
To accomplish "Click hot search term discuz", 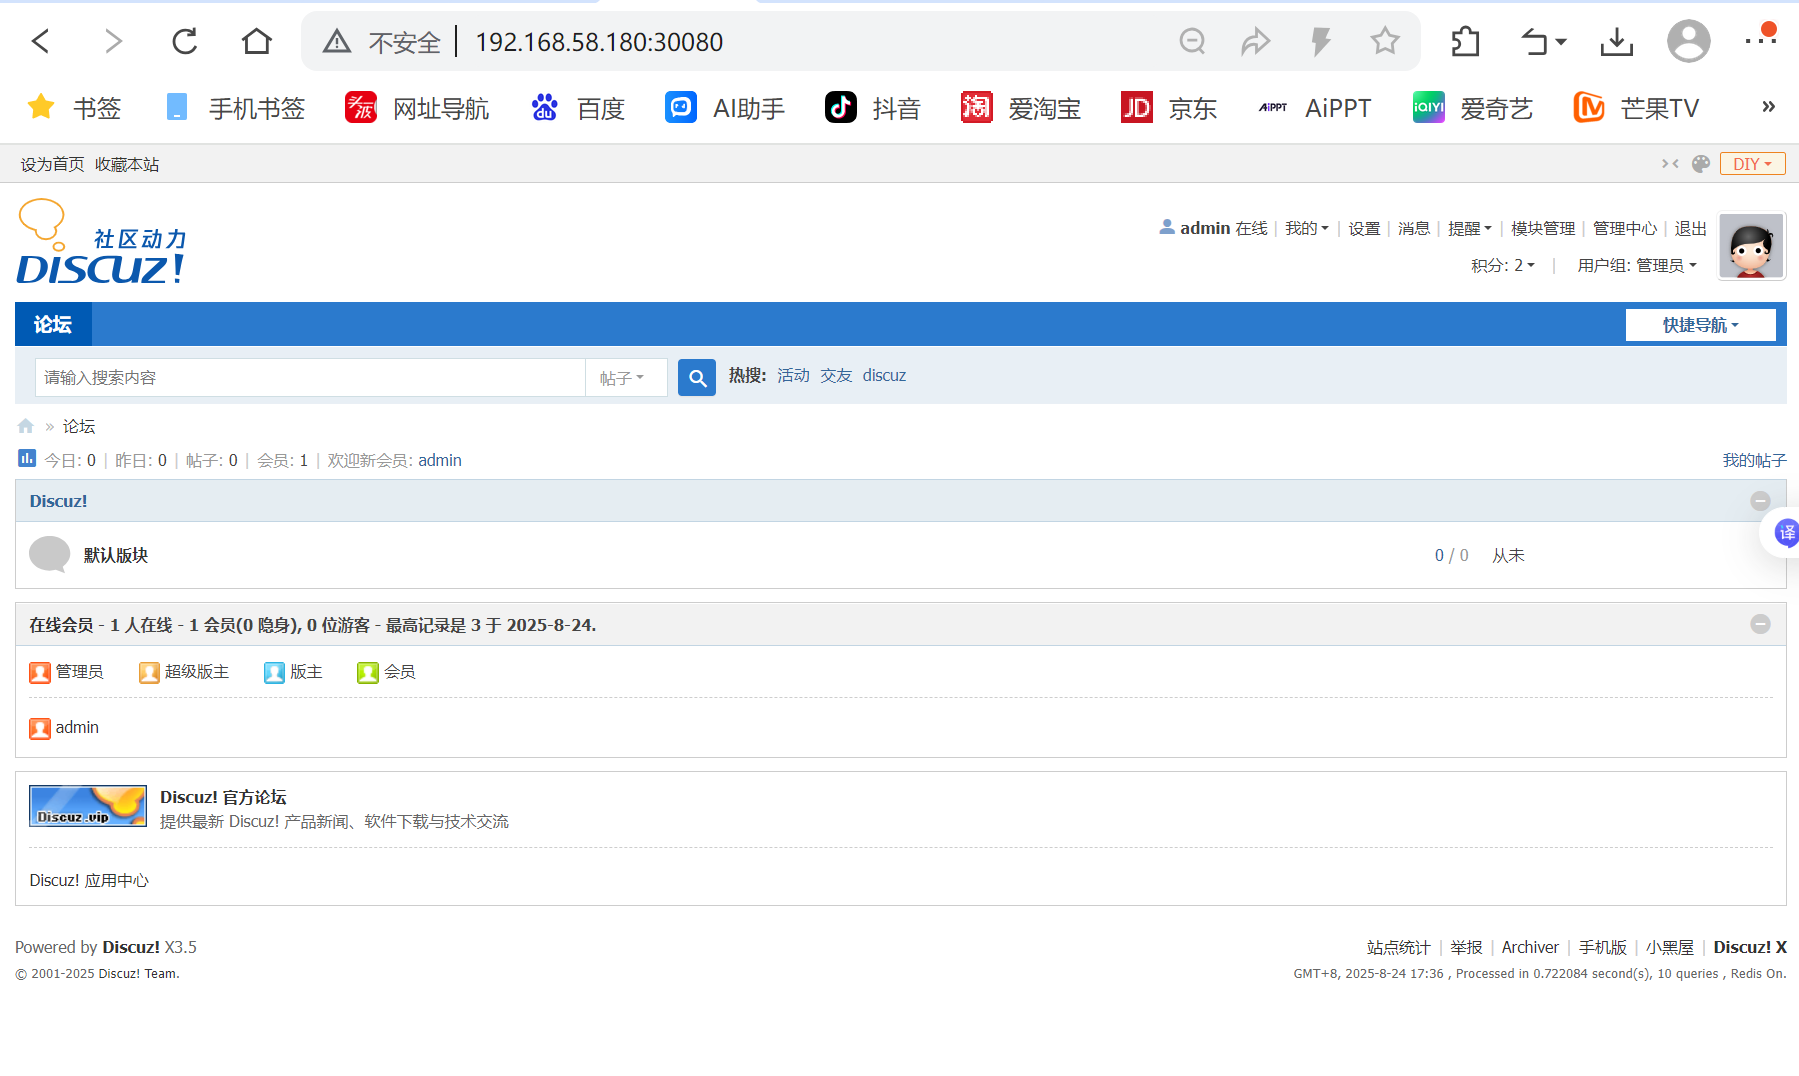I will click(884, 375).
